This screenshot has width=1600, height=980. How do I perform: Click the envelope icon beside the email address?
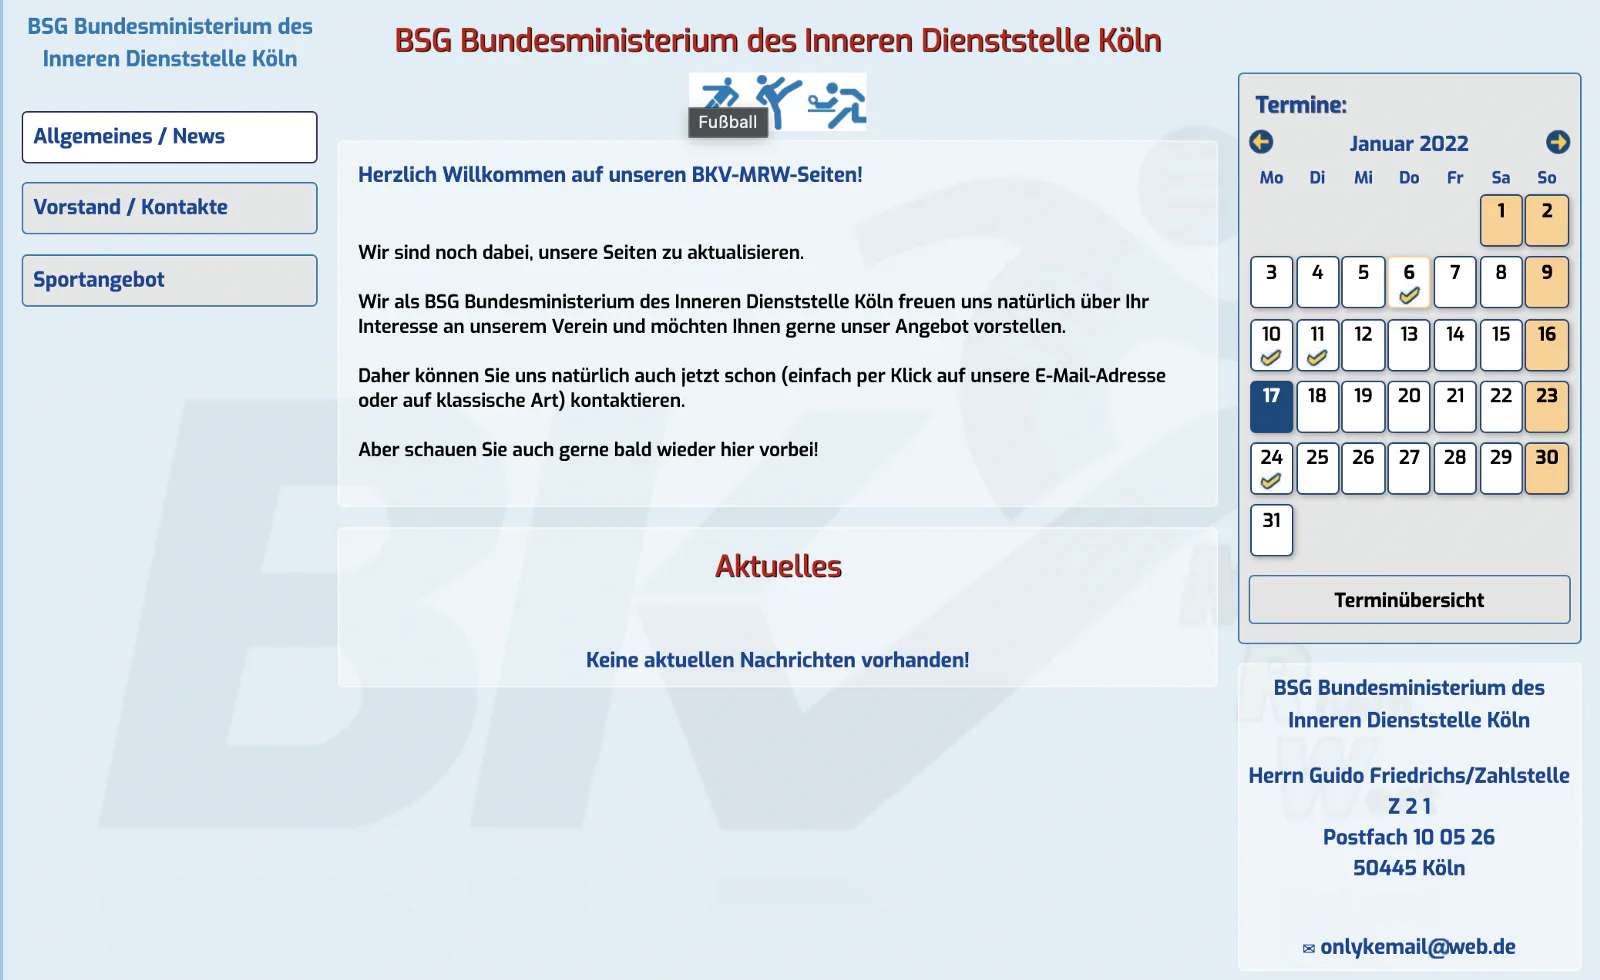click(1308, 948)
